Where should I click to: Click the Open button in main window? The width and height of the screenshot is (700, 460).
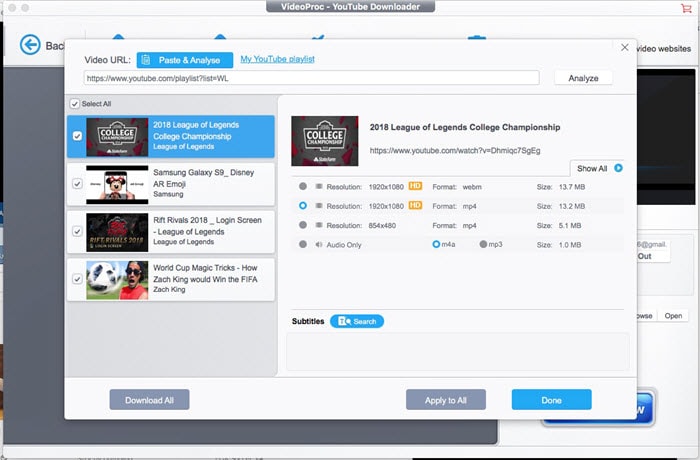coord(673,316)
